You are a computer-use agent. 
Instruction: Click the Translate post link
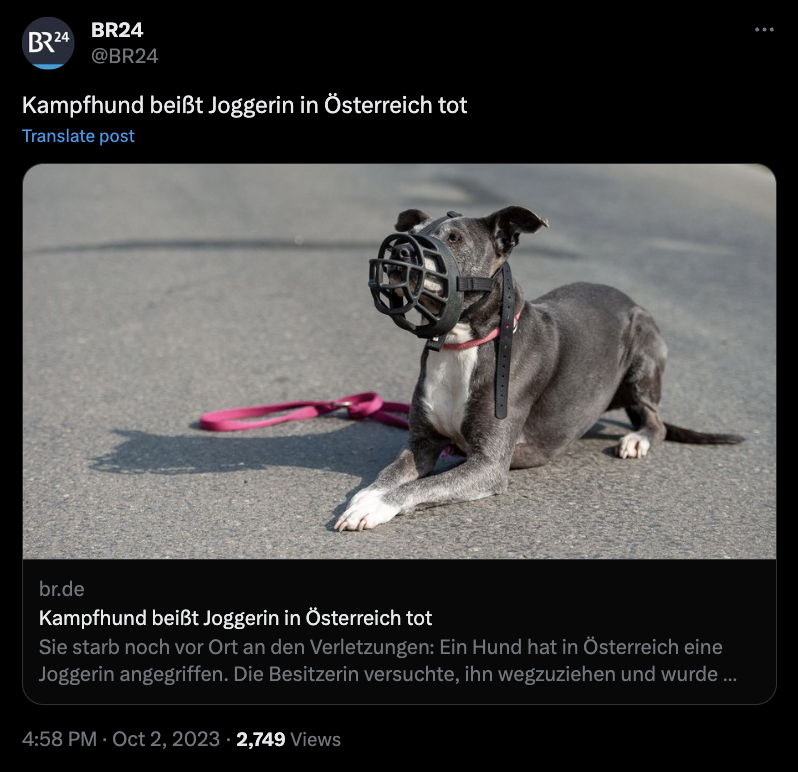(x=78, y=136)
